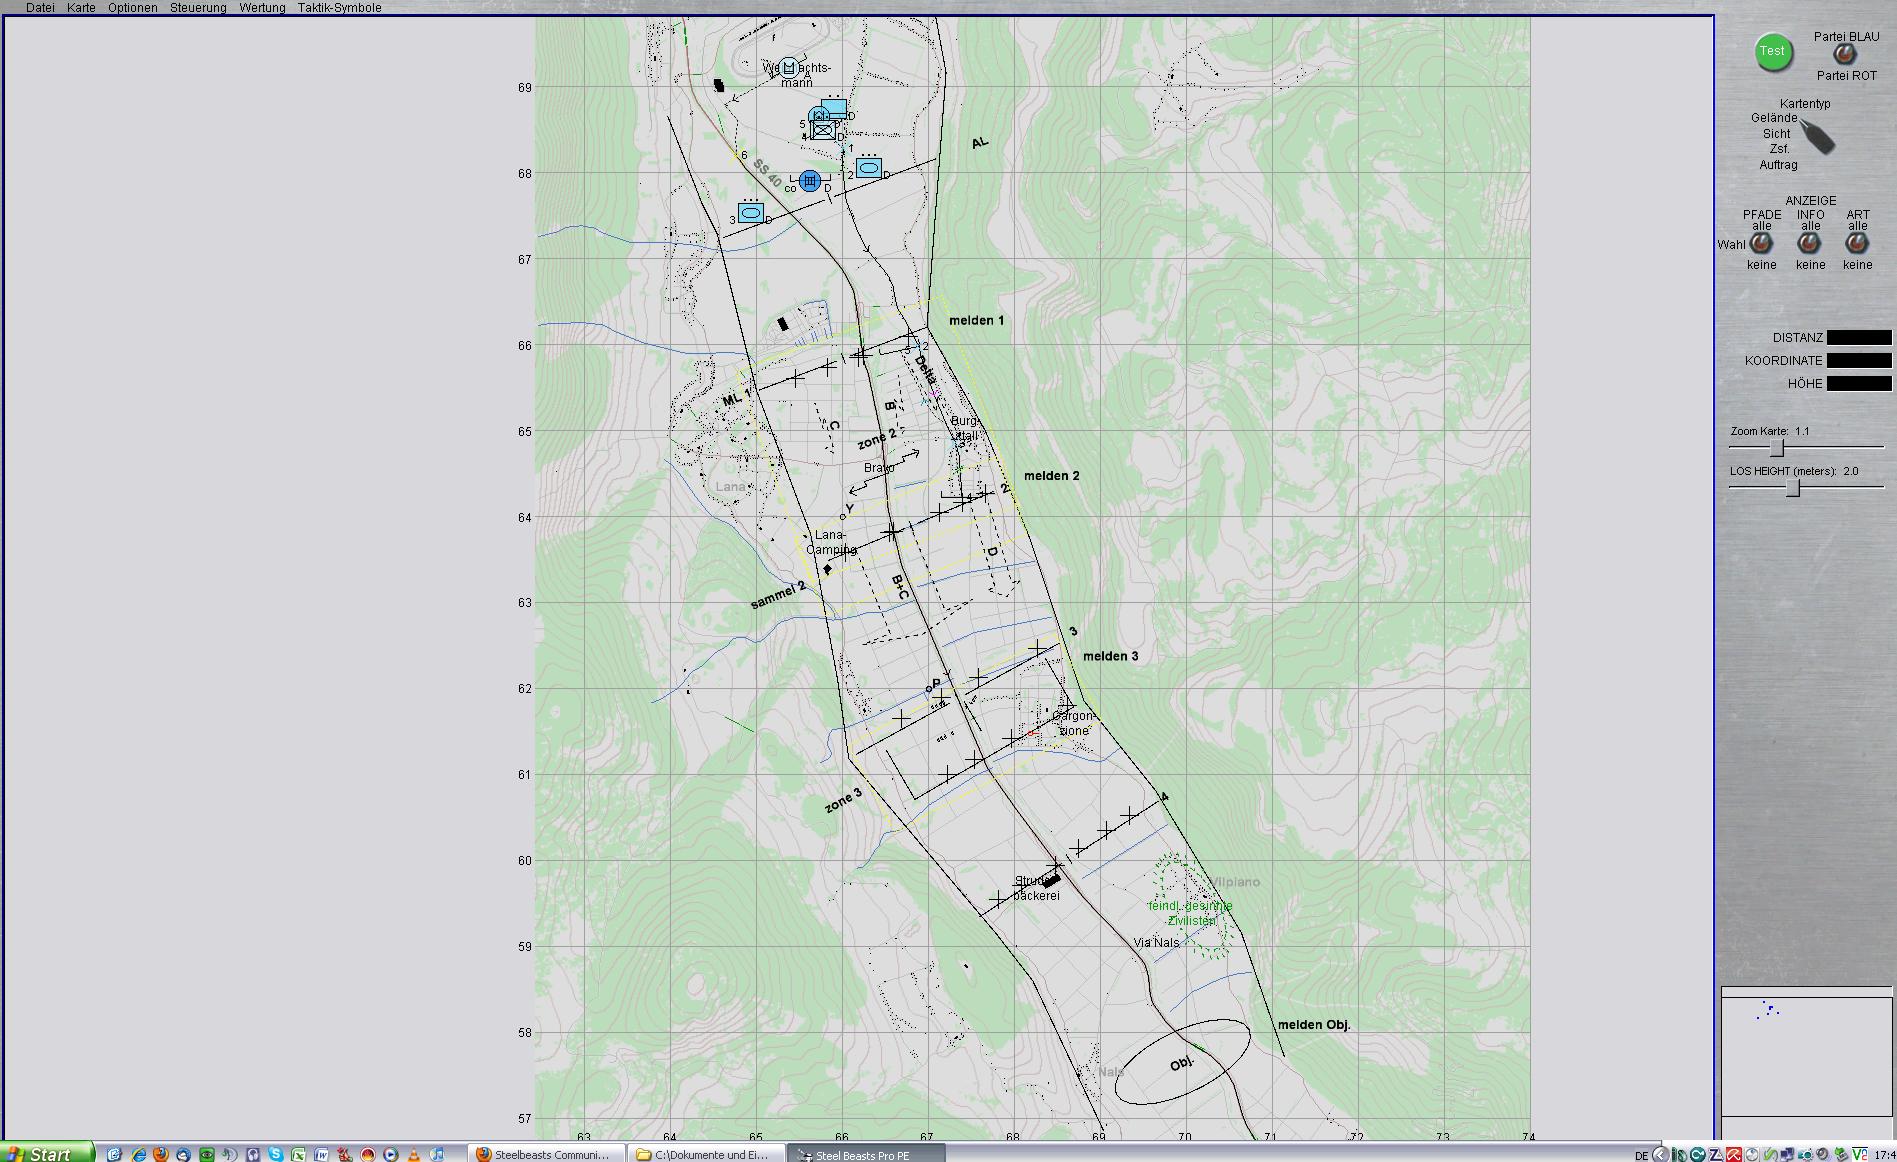
Task: Click tank platoon symbol labeled 2
Action: click(x=868, y=169)
